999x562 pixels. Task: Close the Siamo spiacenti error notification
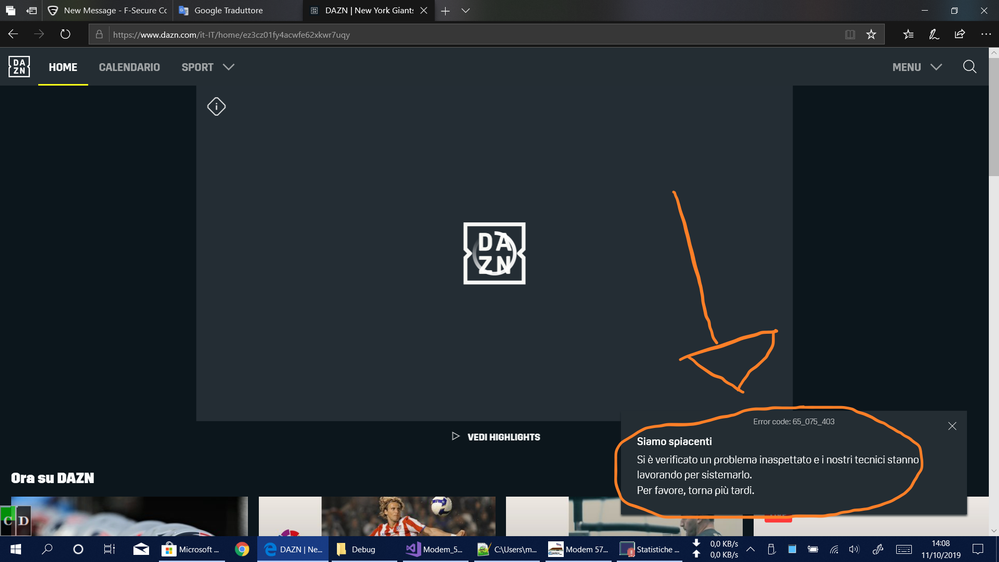tap(952, 426)
